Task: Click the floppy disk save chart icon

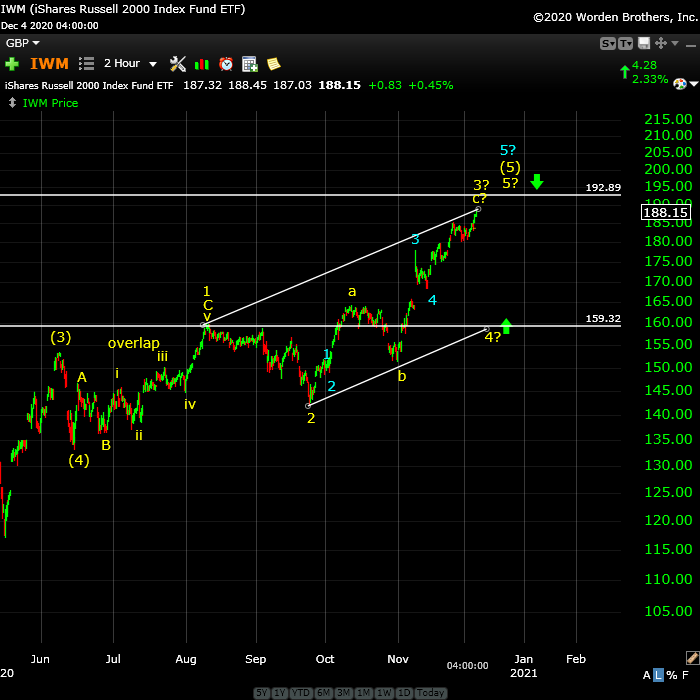Action: (643, 43)
